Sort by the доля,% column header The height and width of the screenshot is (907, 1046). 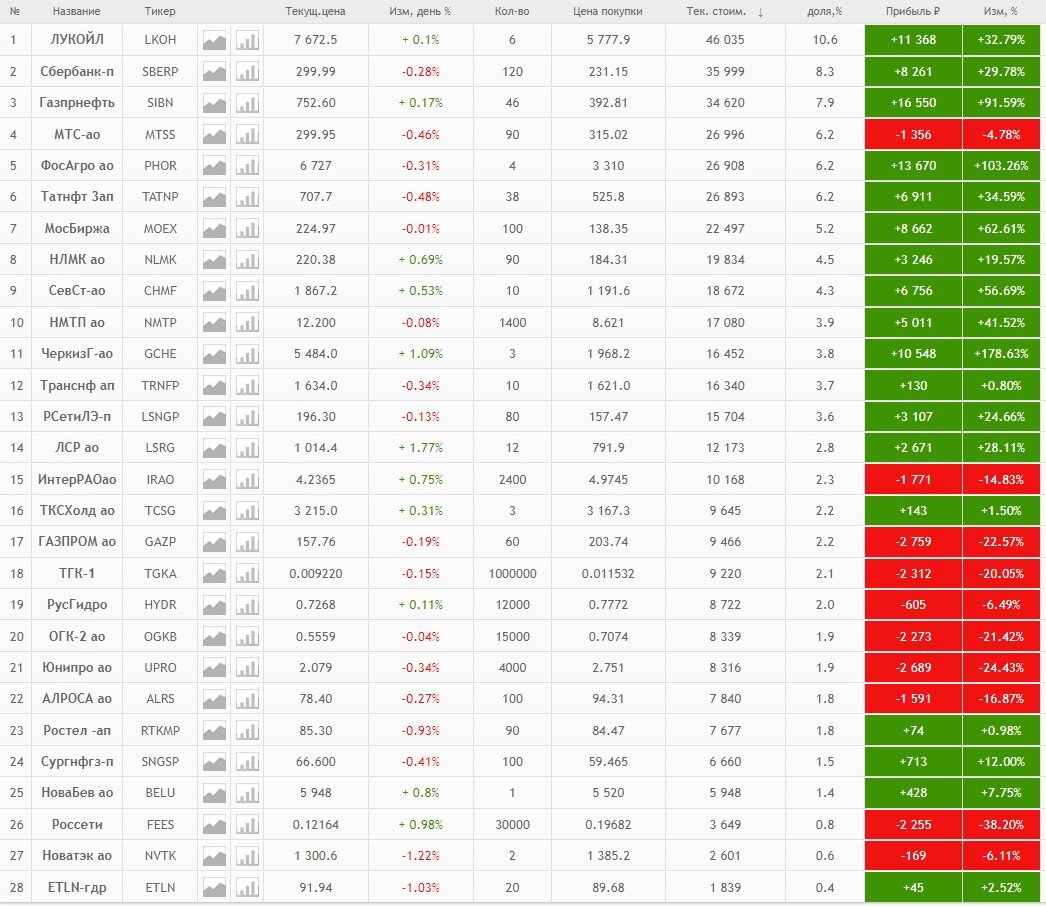(825, 11)
